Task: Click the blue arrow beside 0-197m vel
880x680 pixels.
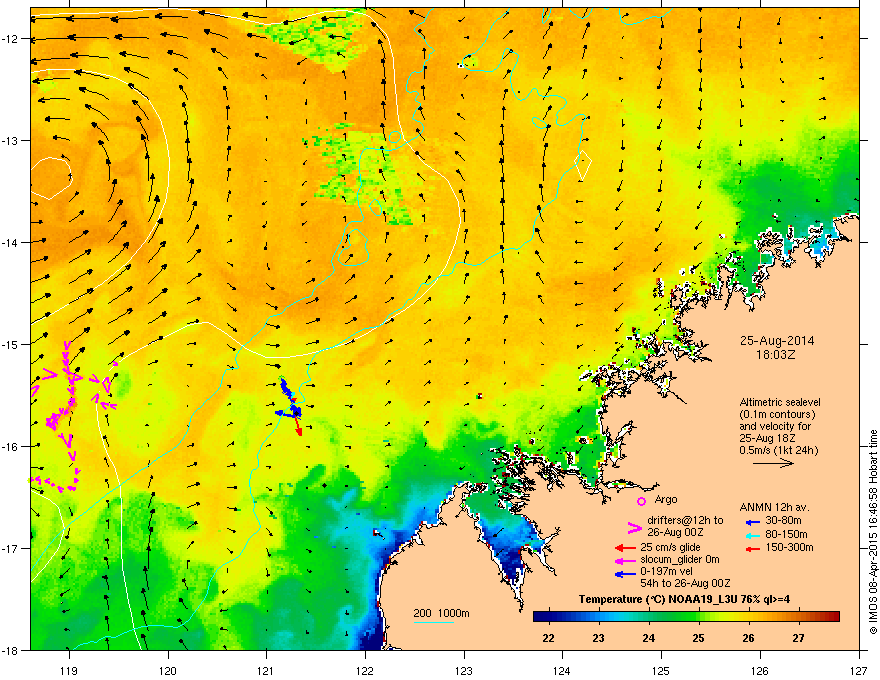Action: pos(625,573)
